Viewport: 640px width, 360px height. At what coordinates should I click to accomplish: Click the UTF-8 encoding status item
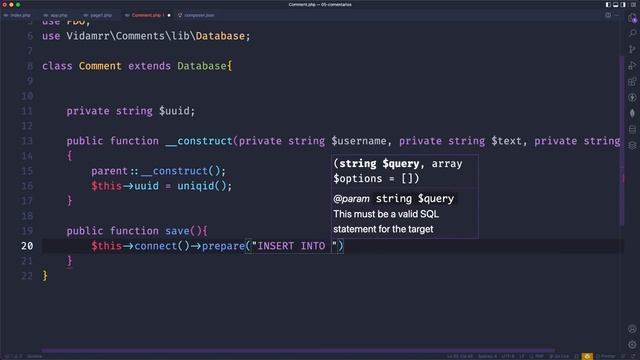[508, 356]
